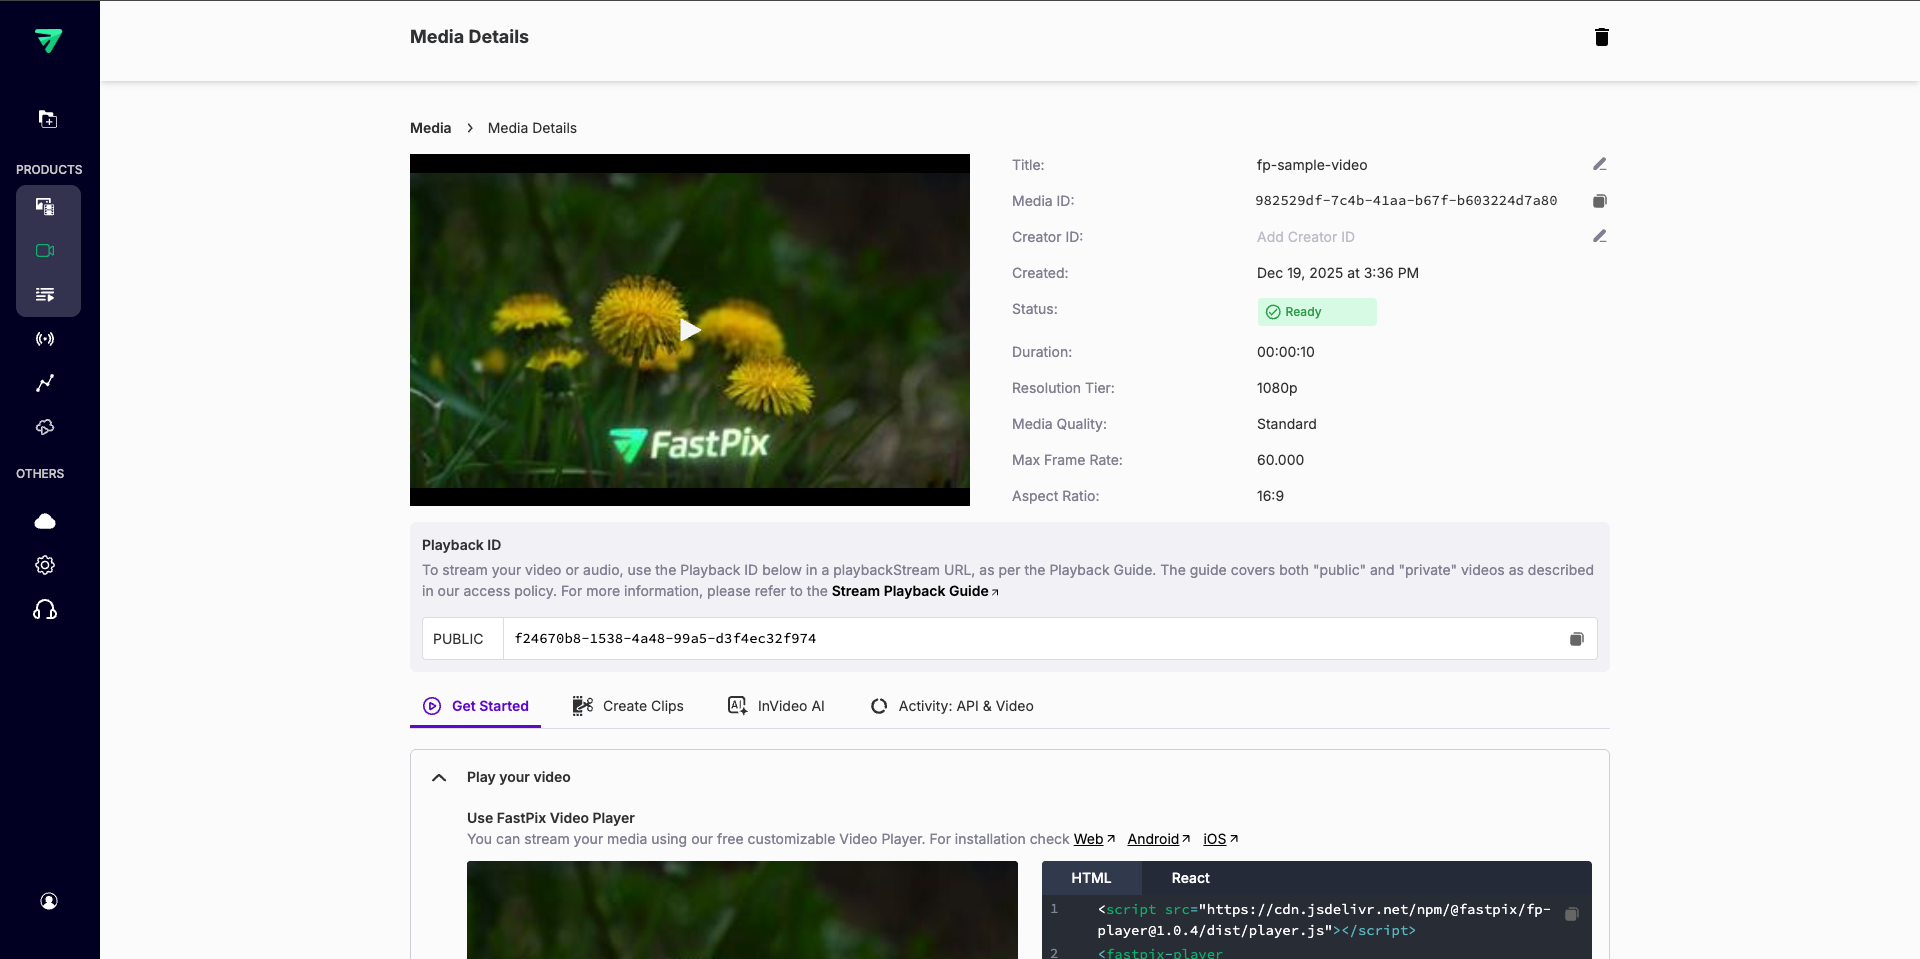This screenshot has height=959, width=1920.
Task: Copy the Media ID using copy icon
Action: pos(1600,201)
